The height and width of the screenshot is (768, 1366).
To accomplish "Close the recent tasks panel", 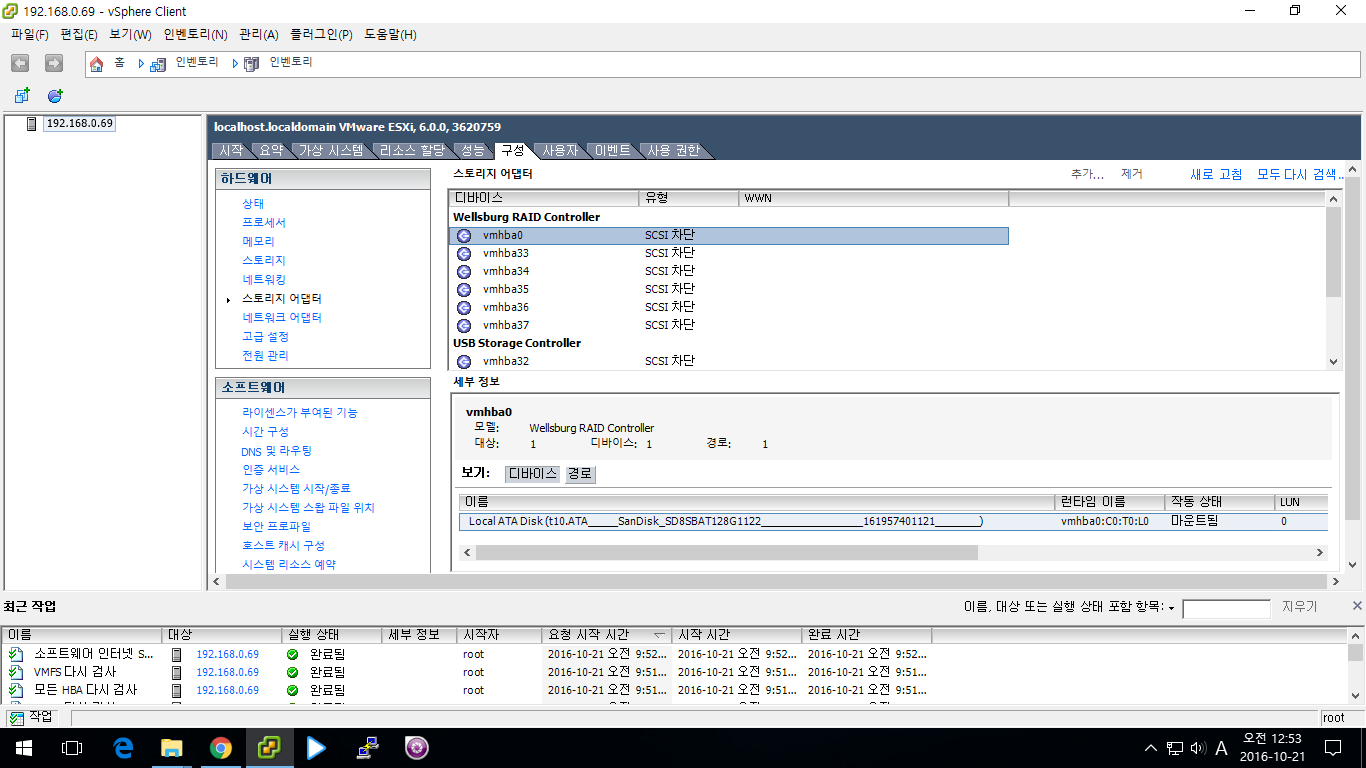I will (1357, 606).
